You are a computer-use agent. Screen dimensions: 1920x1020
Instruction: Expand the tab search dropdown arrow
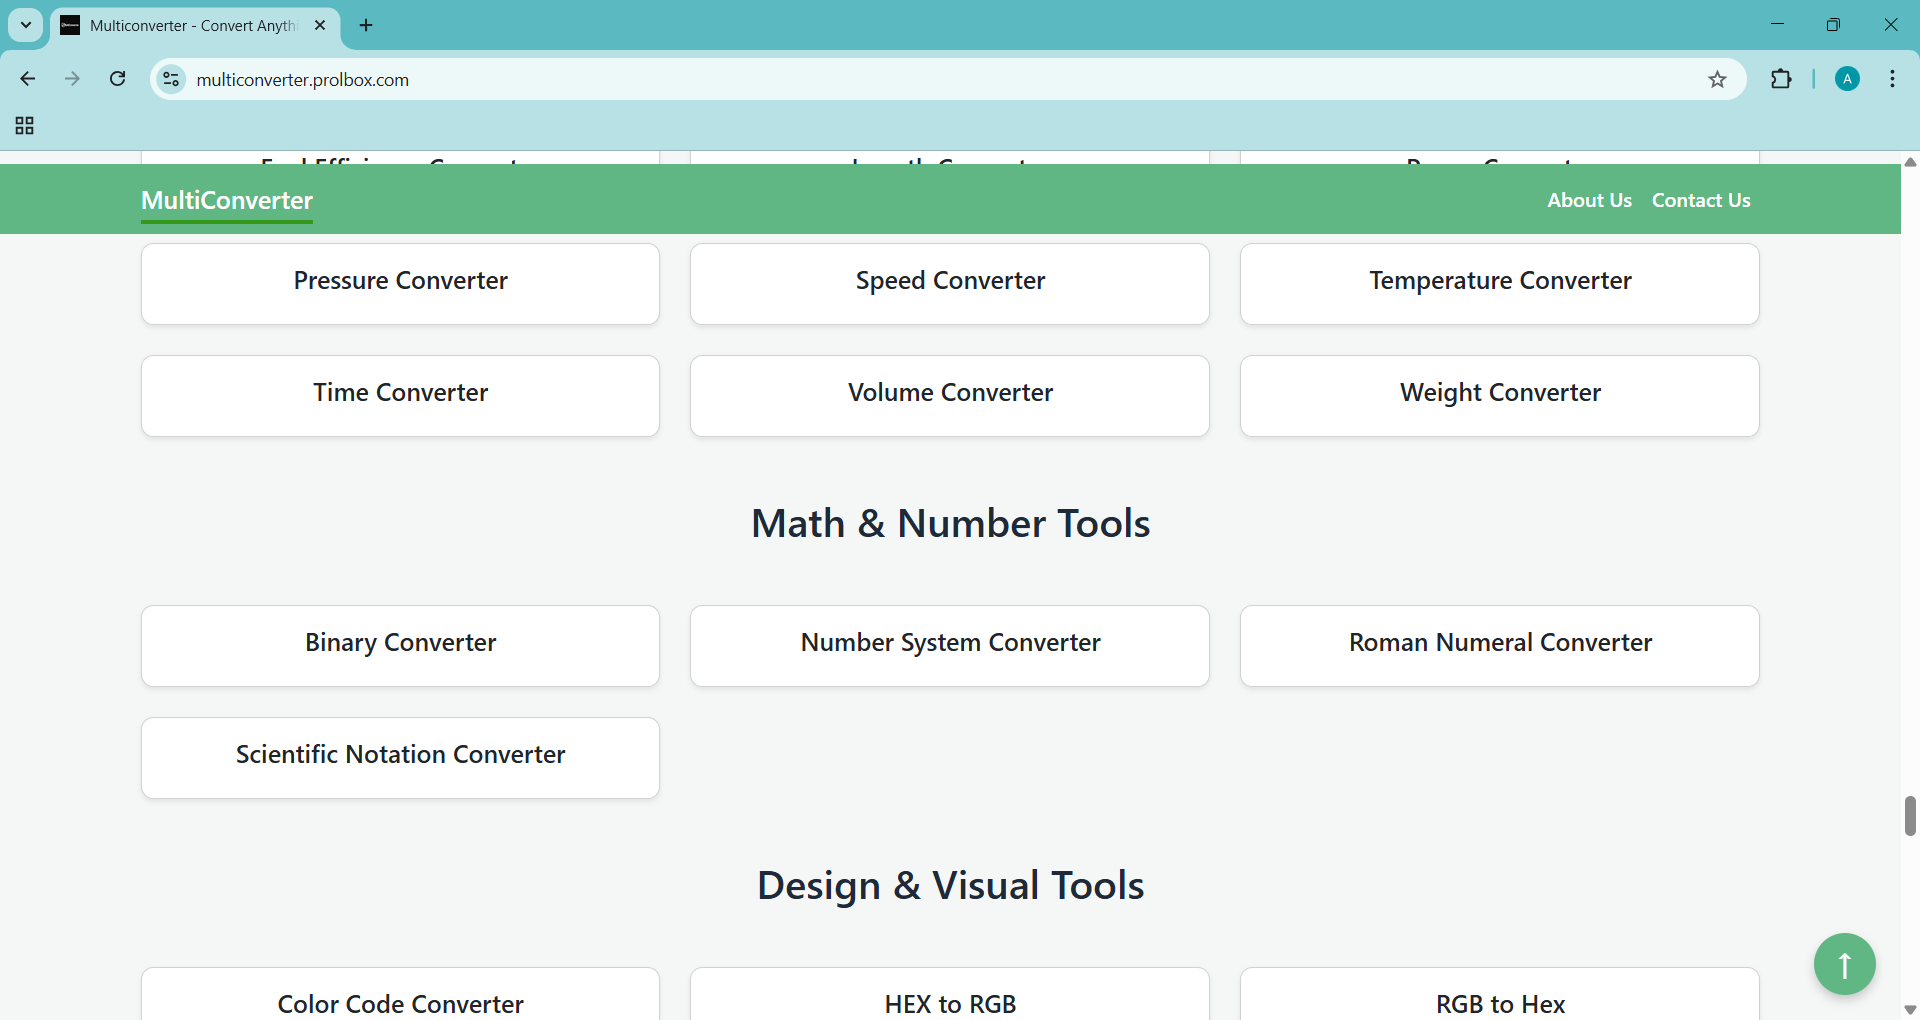26,25
